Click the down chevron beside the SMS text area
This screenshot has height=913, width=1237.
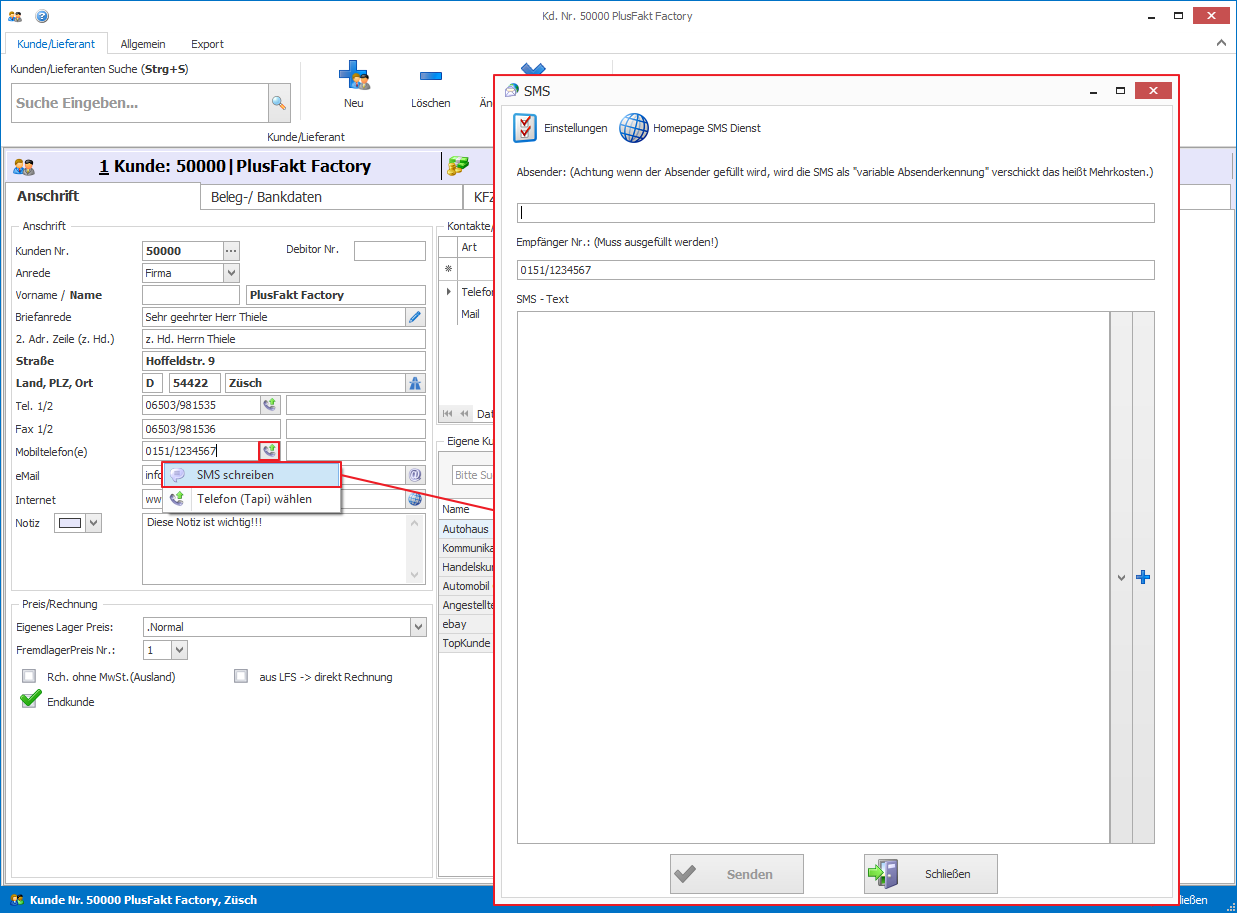pyautogui.click(x=1121, y=578)
